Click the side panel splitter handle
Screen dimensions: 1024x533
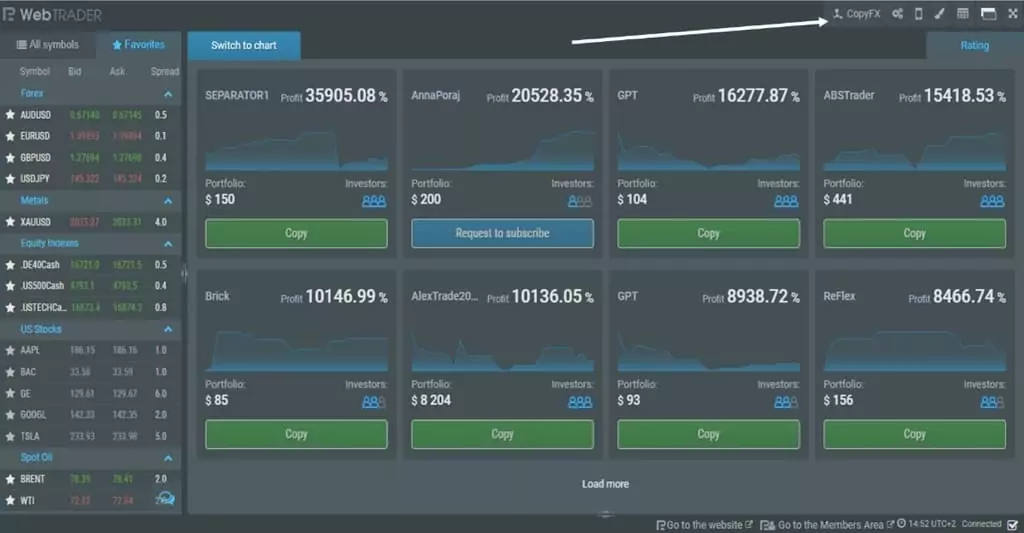tap(184, 274)
